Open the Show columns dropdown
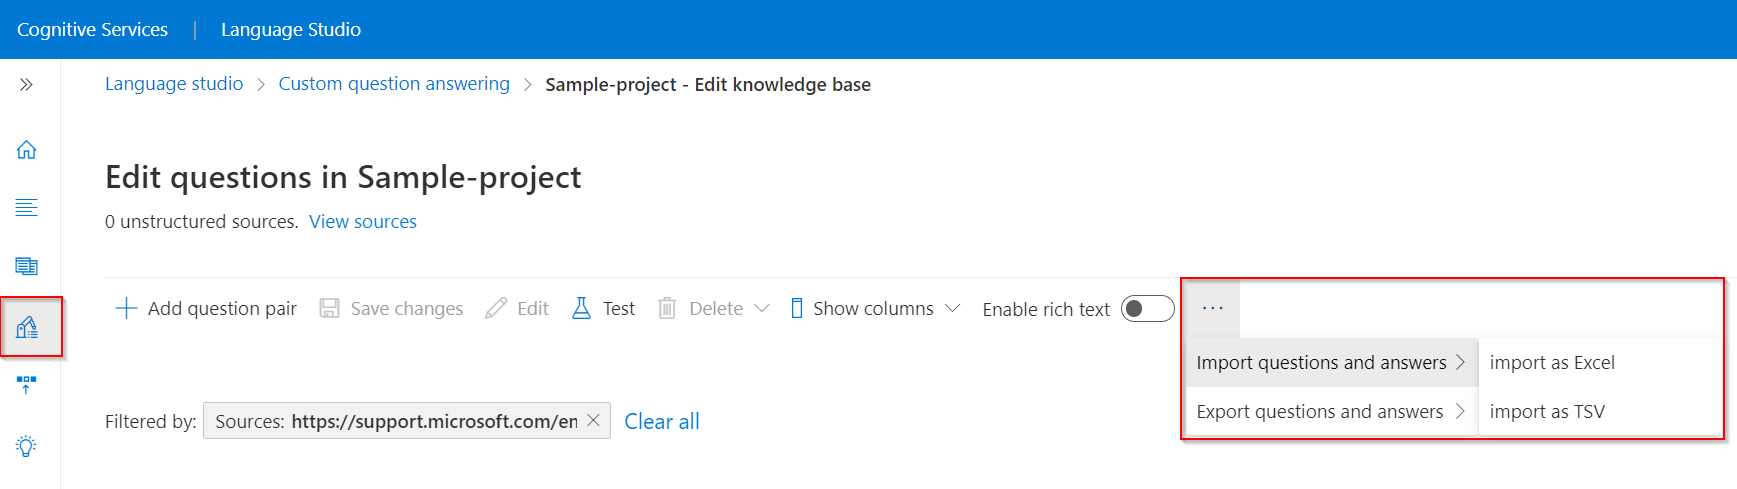1737x489 pixels. (875, 308)
